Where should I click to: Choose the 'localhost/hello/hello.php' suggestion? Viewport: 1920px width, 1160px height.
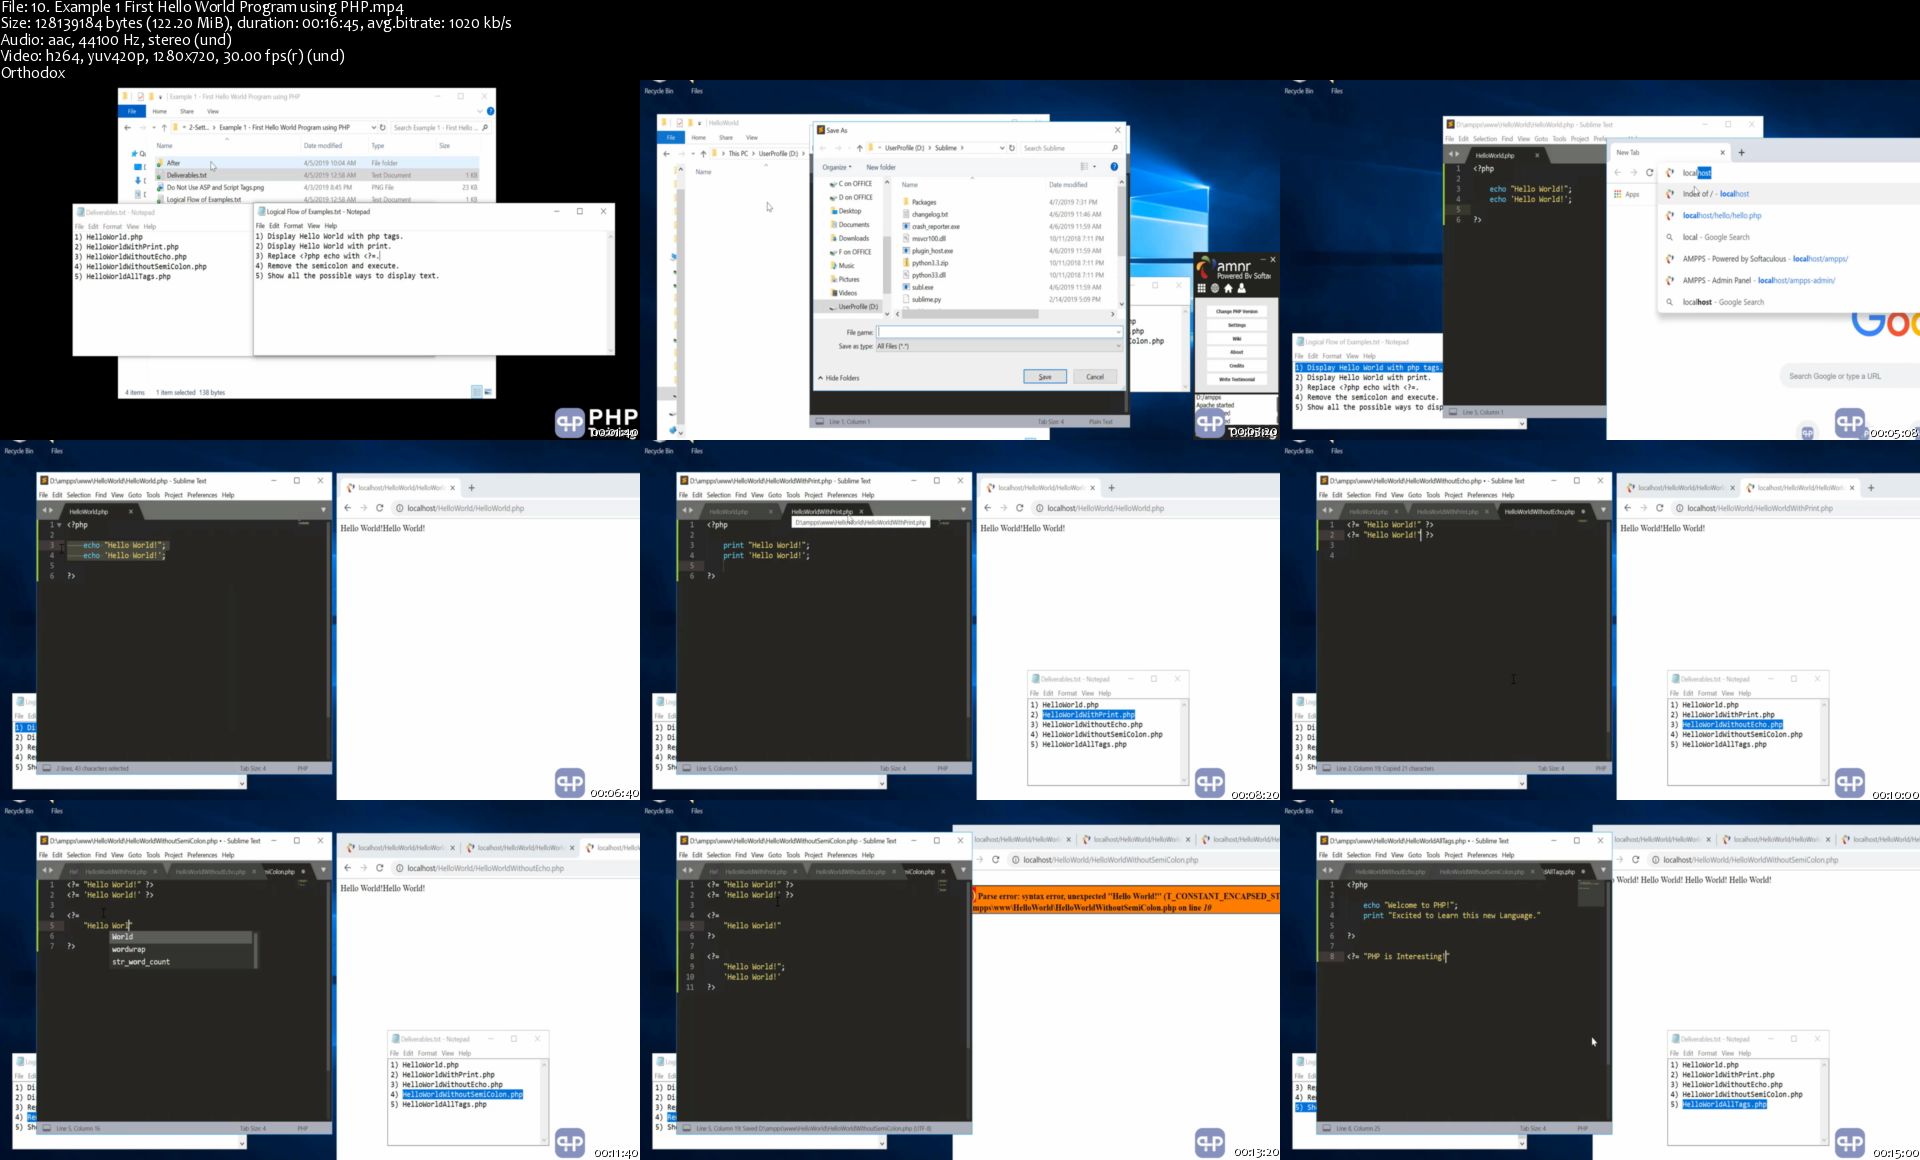click(1721, 215)
